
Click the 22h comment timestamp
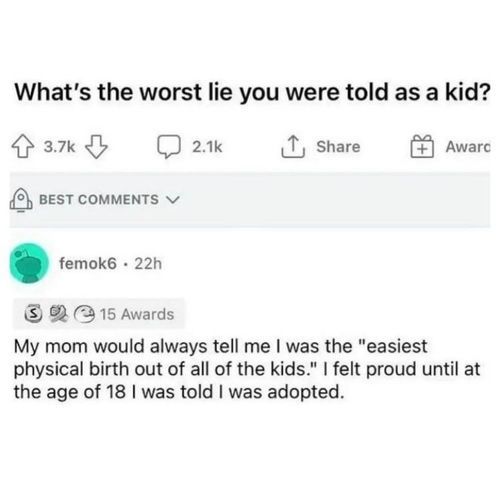[x=148, y=264]
